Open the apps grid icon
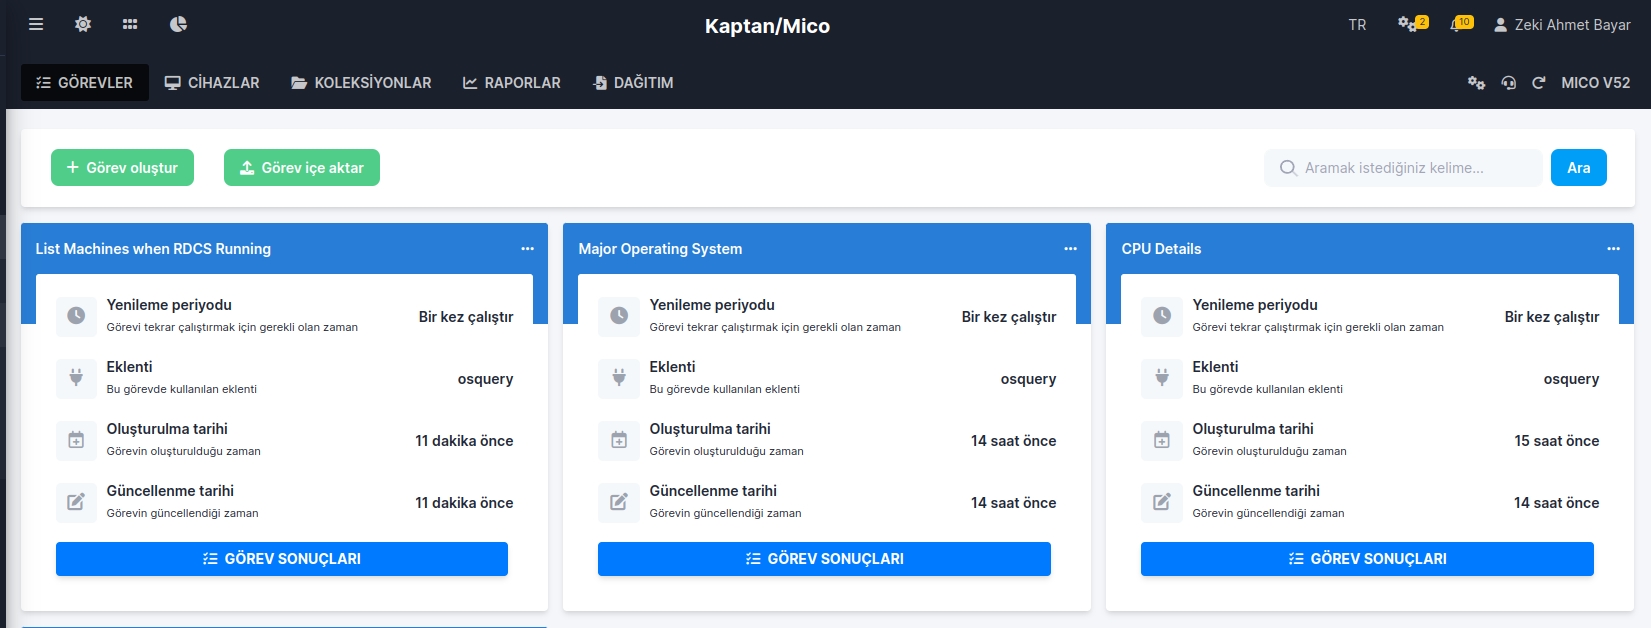1651x628 pixels. click(130, 24)
